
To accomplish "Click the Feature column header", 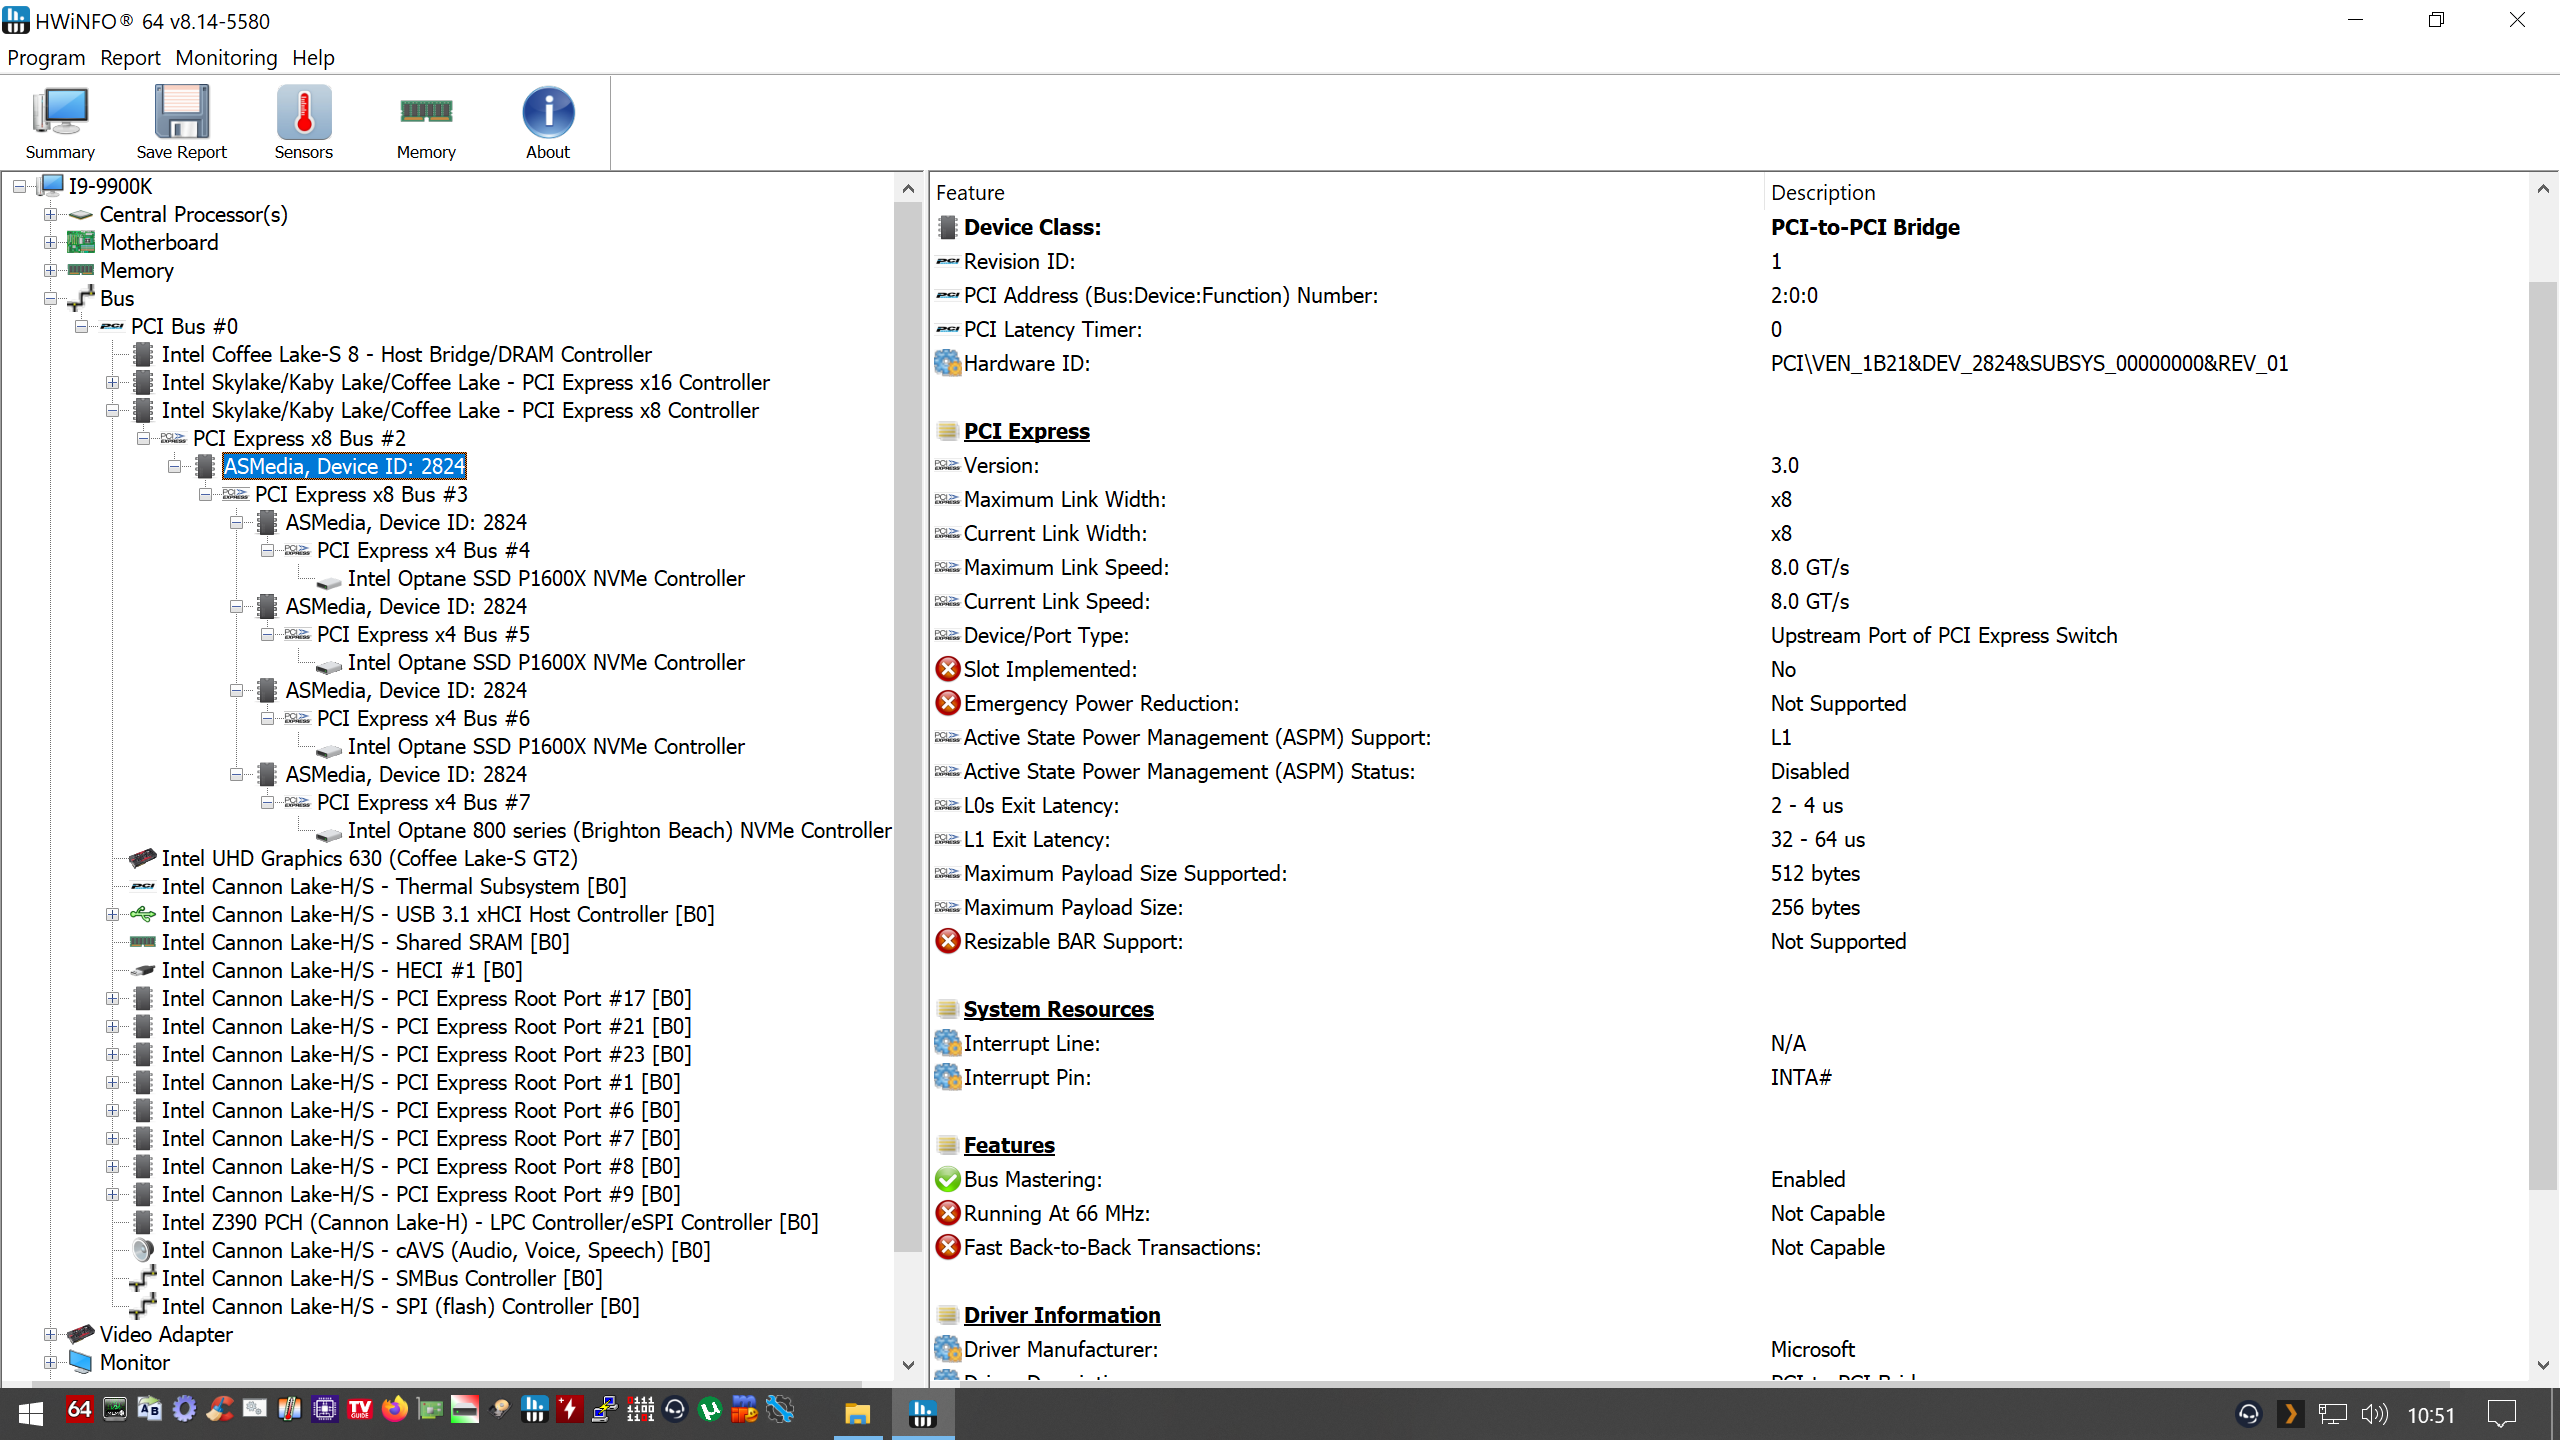I will pyautogui.click(x=1347, y=192).
